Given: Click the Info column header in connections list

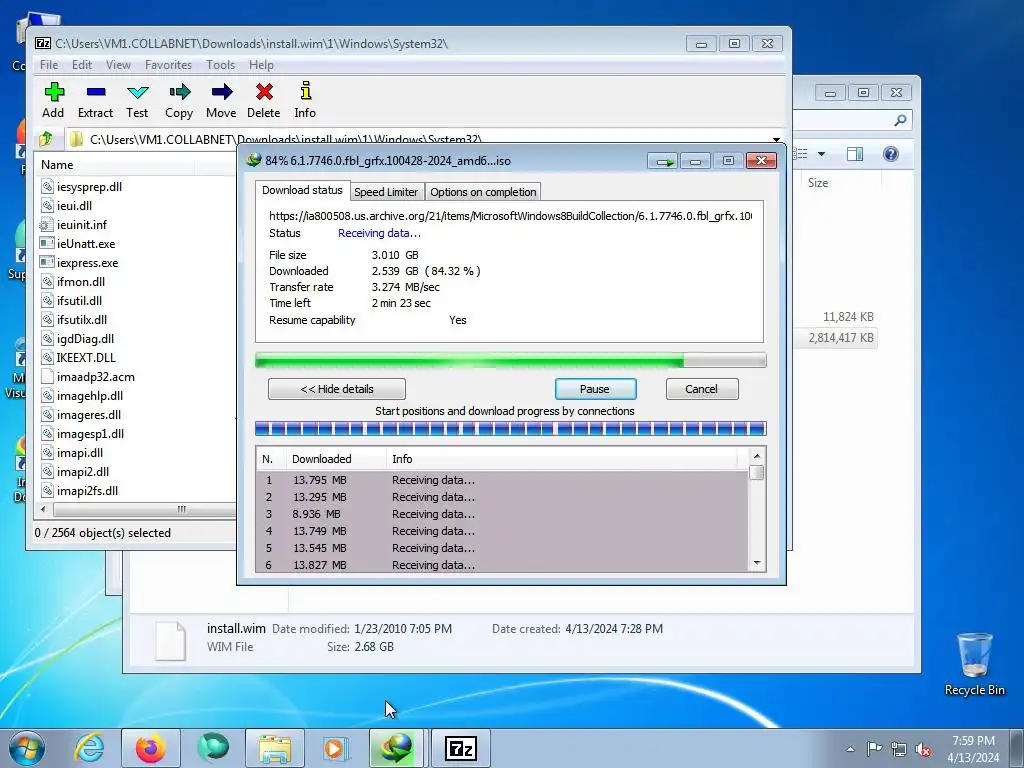Looking at the screenshot, I should 562,459.
